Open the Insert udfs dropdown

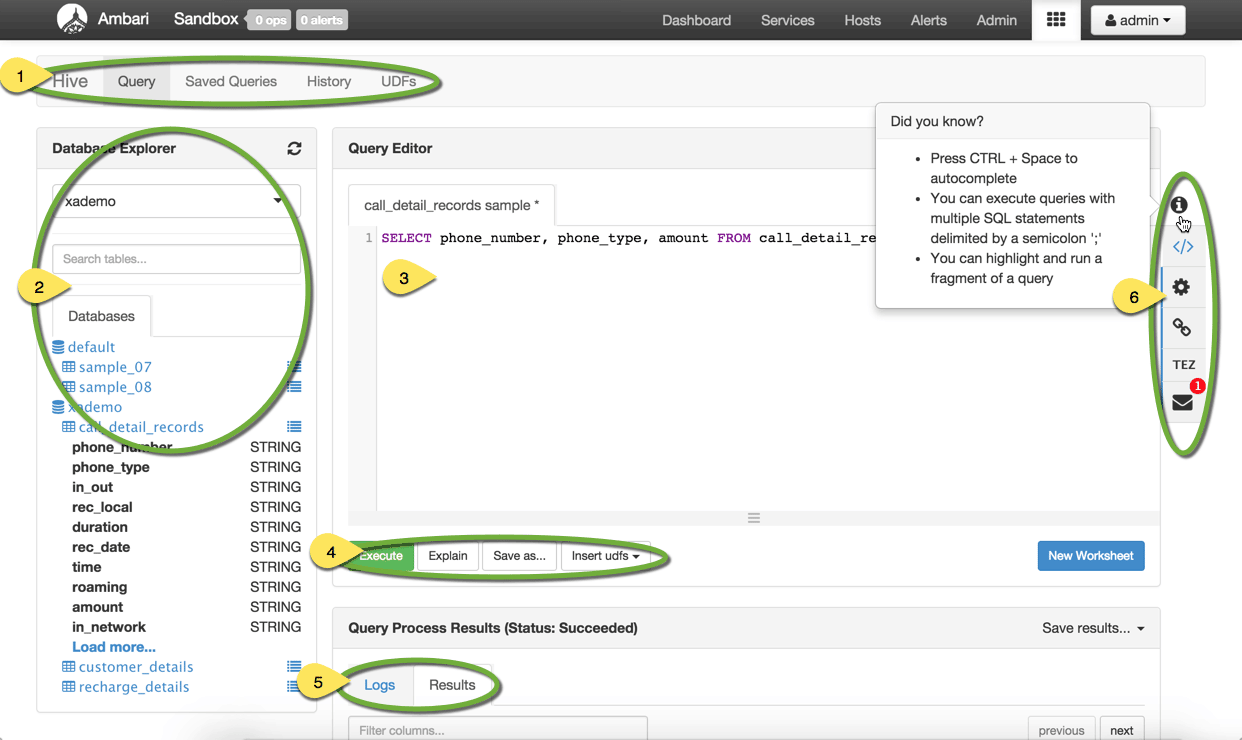tap(605, 556)
